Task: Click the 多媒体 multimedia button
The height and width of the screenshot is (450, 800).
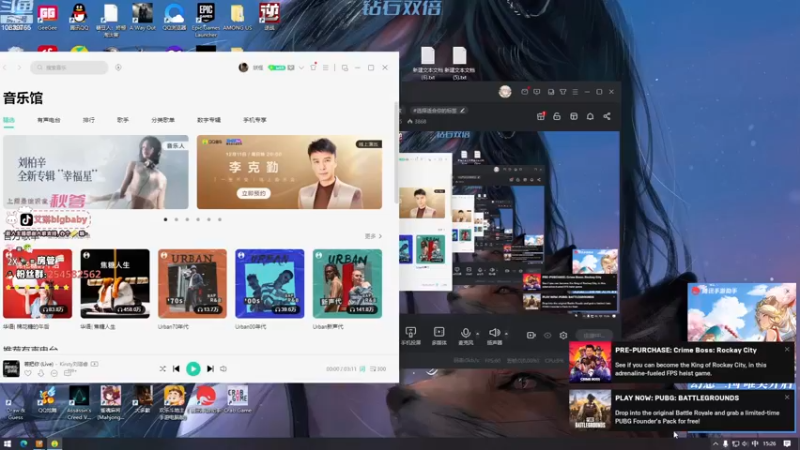Action: coord(439,336)
